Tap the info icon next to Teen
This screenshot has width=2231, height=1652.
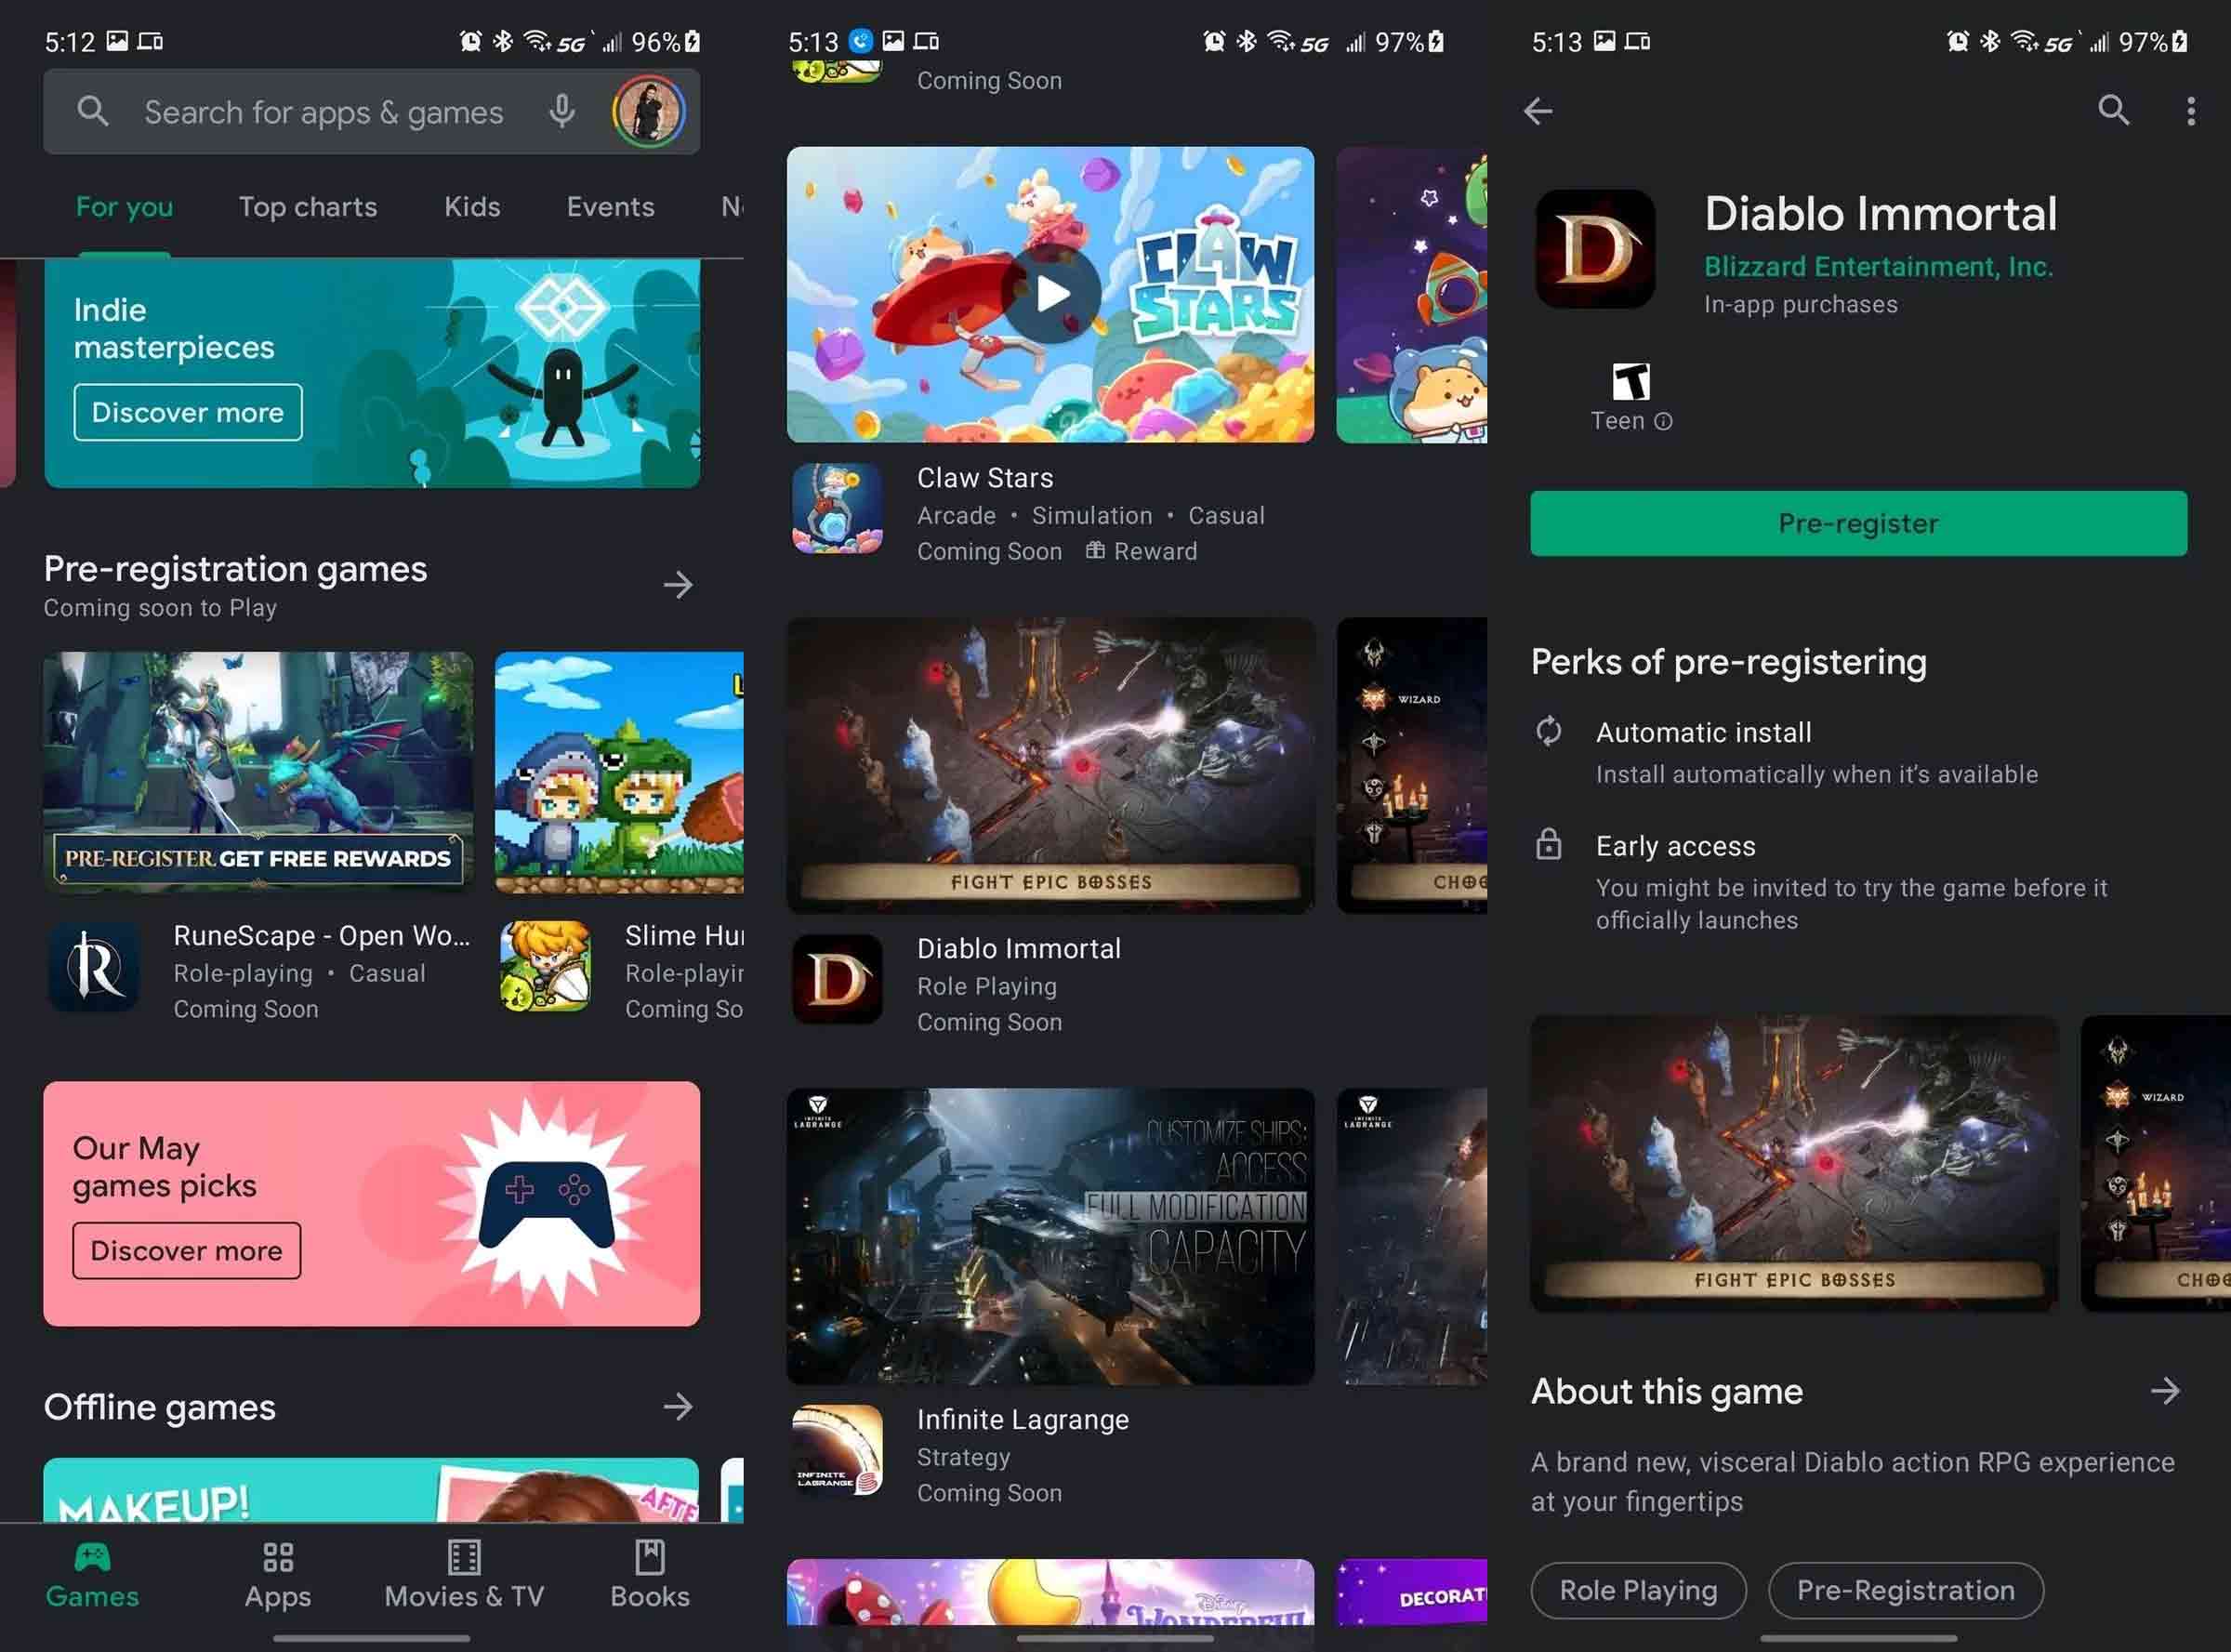click(1663, 422)
